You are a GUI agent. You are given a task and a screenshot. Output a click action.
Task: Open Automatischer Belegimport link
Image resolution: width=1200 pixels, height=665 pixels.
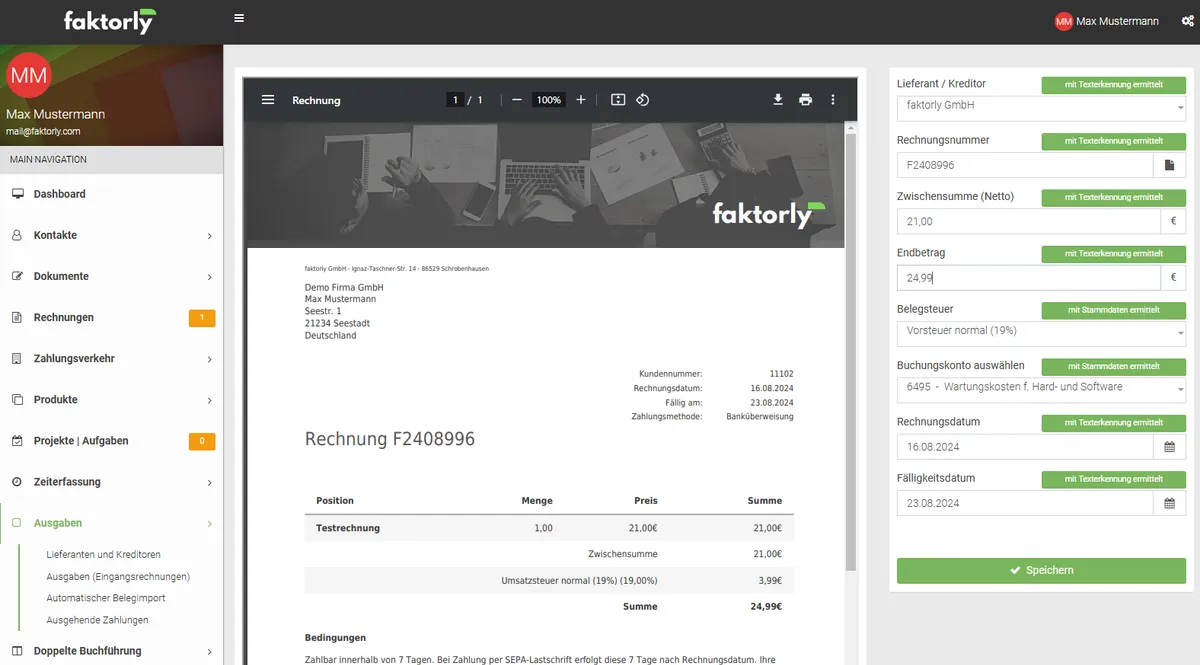tap(106, 598)
